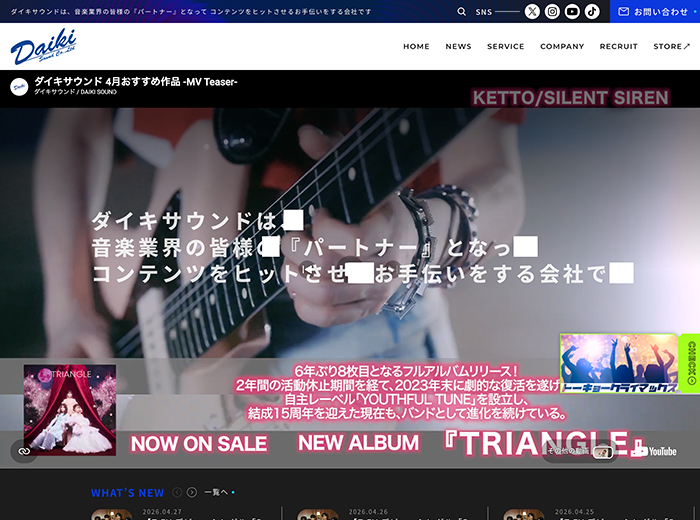Open the search magnifier icon

[461, 12]
